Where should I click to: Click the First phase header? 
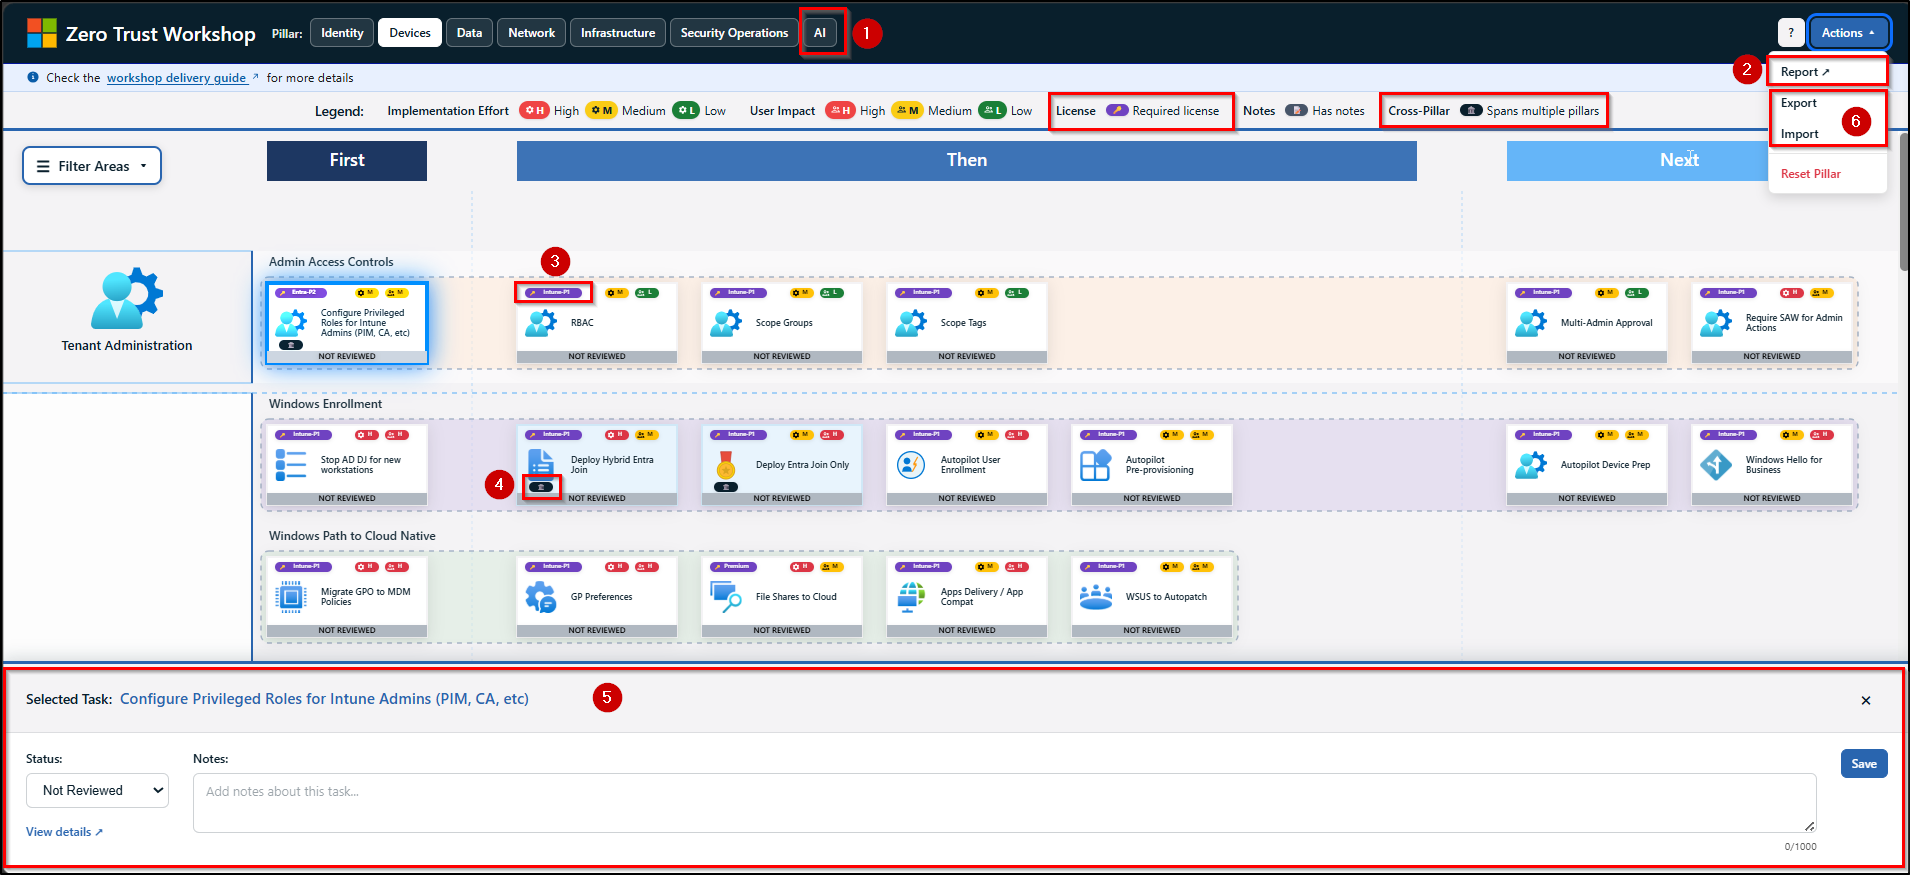point(347,160)
